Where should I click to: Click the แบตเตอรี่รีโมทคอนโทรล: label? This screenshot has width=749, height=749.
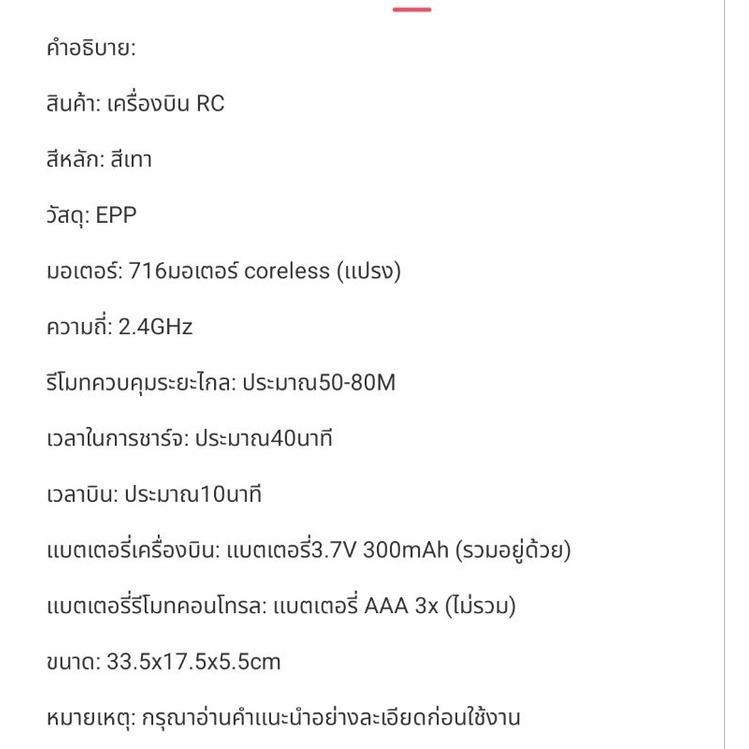click(157, 606)
